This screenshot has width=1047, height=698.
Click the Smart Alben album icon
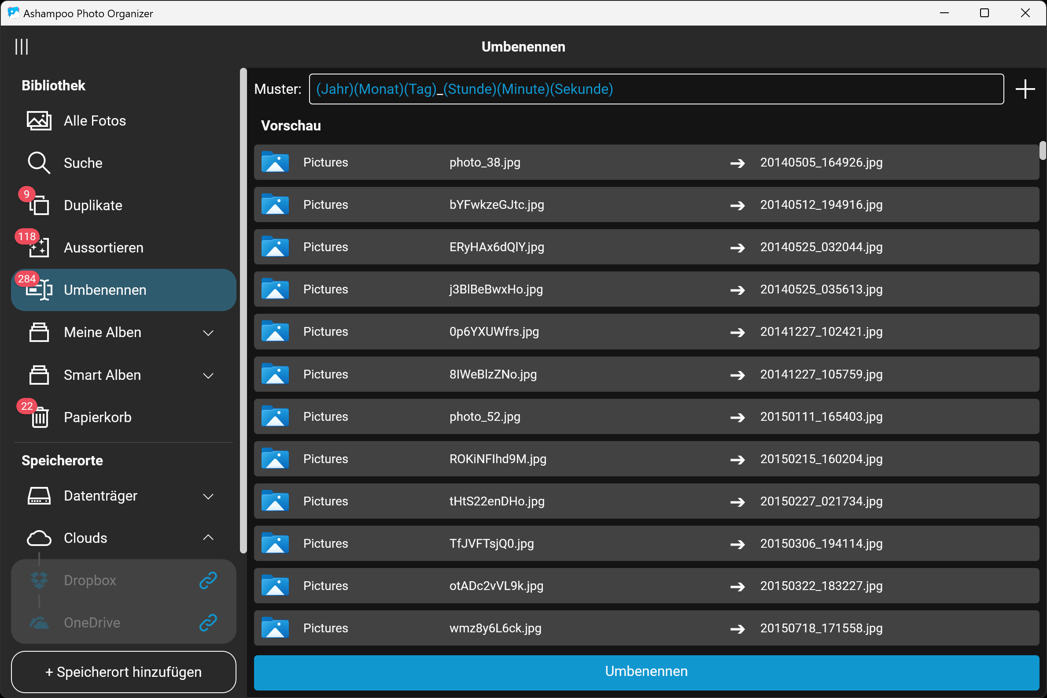coord(39,375)
